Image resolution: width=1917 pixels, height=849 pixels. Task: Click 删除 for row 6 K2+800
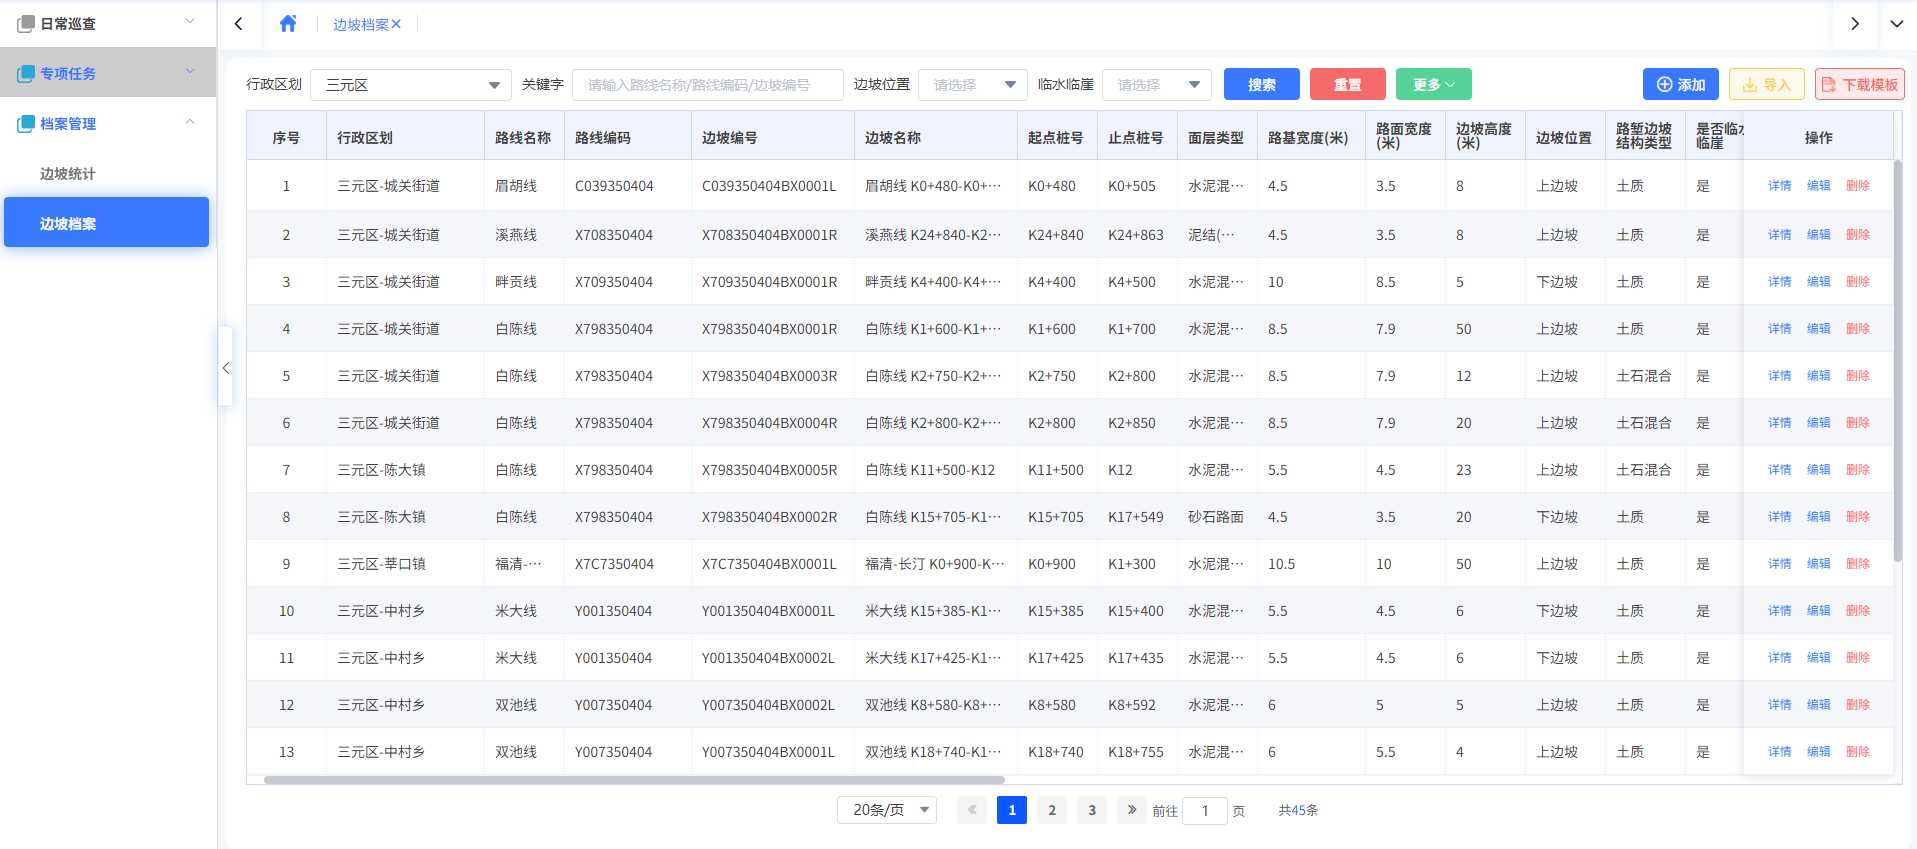click(1858, 423)
